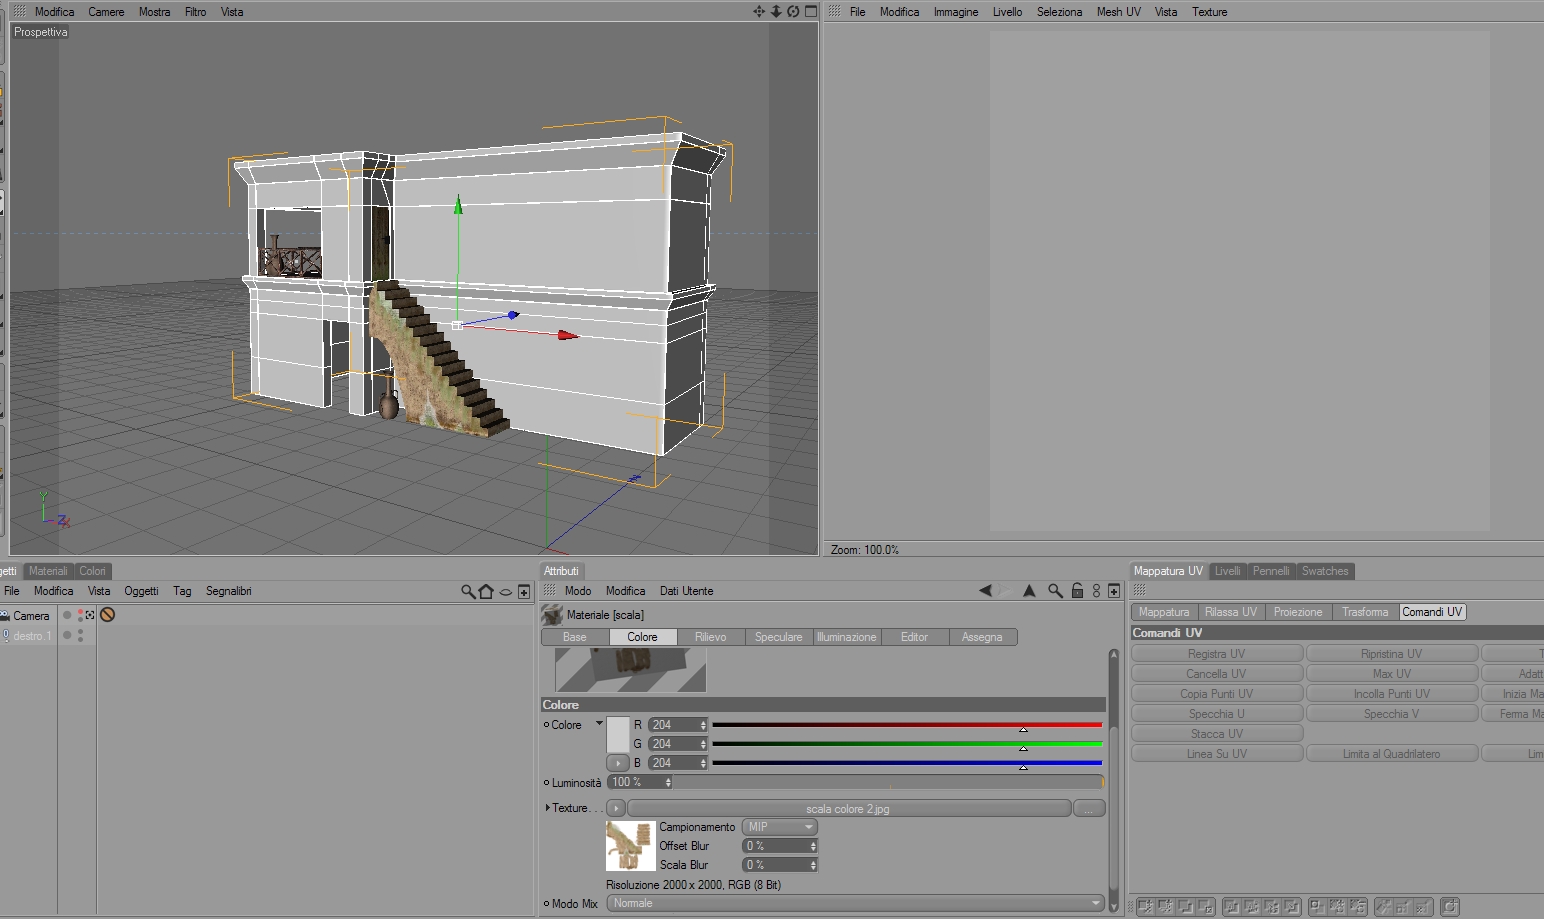Click Attributes mode-lock double-circle icon
The image size is (1544, 919).
click(x=1096, y=591)
